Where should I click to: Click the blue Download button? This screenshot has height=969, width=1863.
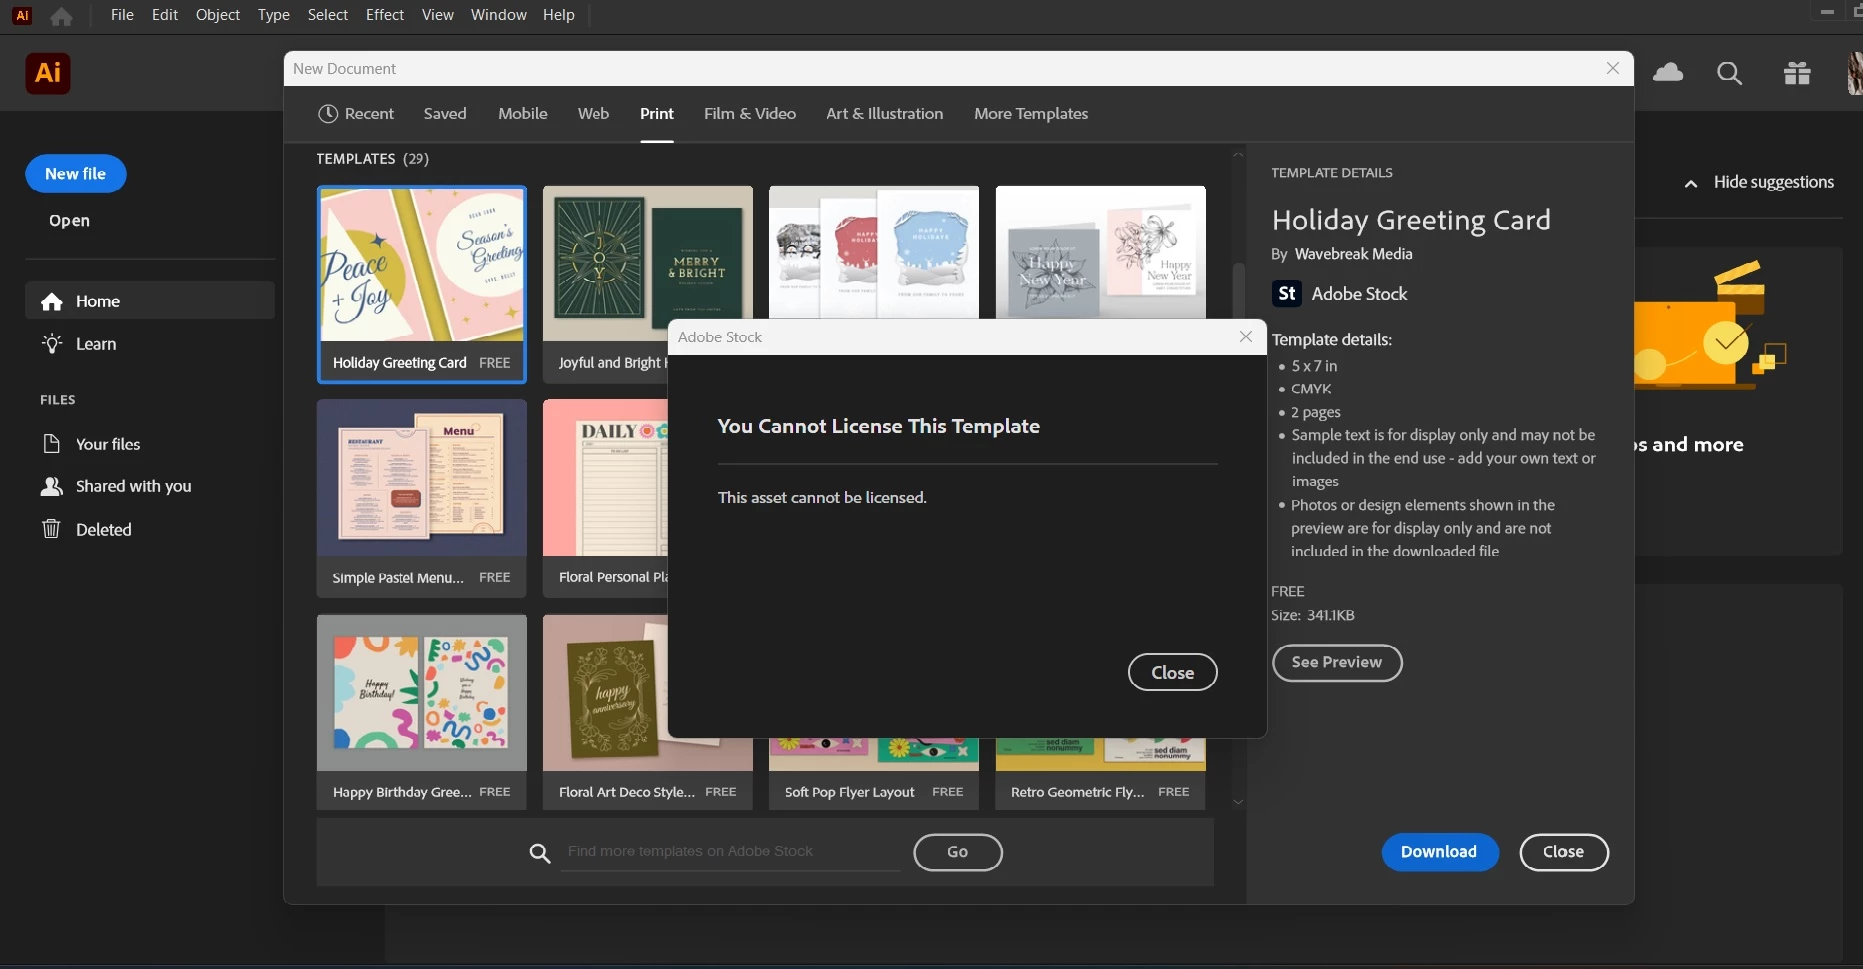(1440, 852)
